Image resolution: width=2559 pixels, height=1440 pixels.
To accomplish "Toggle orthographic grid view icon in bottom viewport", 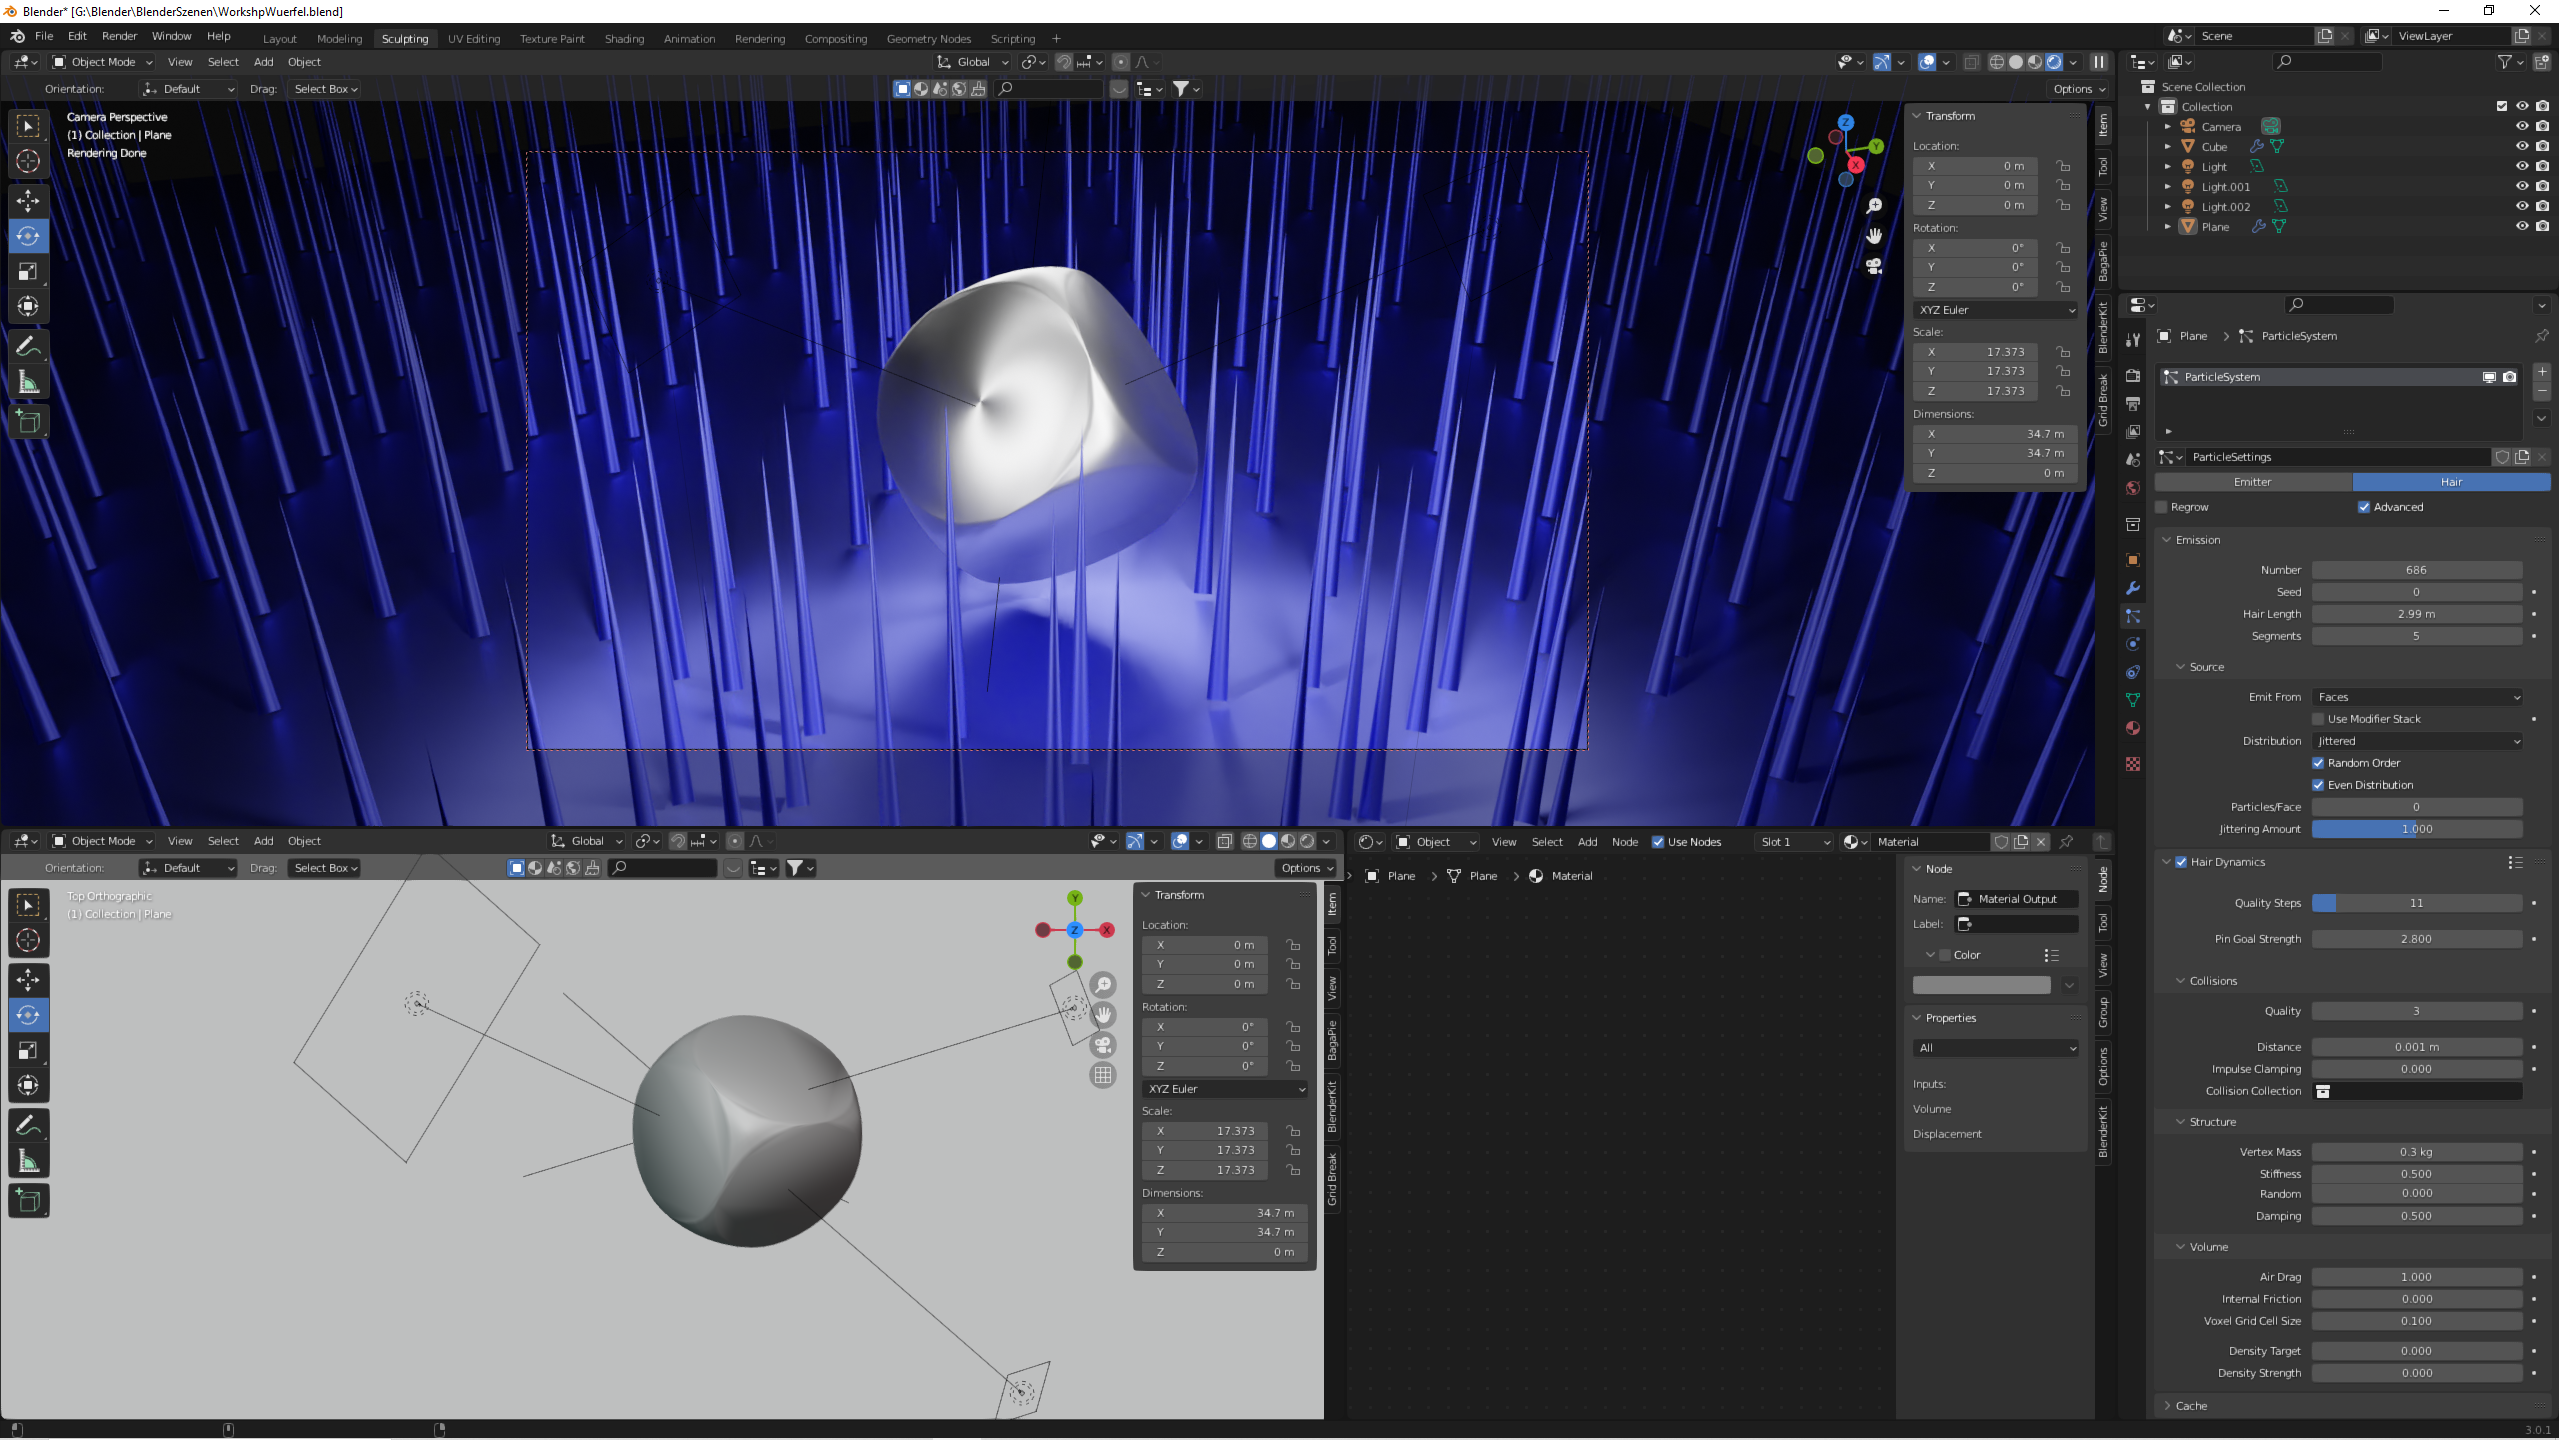I will point(1103,1075).
